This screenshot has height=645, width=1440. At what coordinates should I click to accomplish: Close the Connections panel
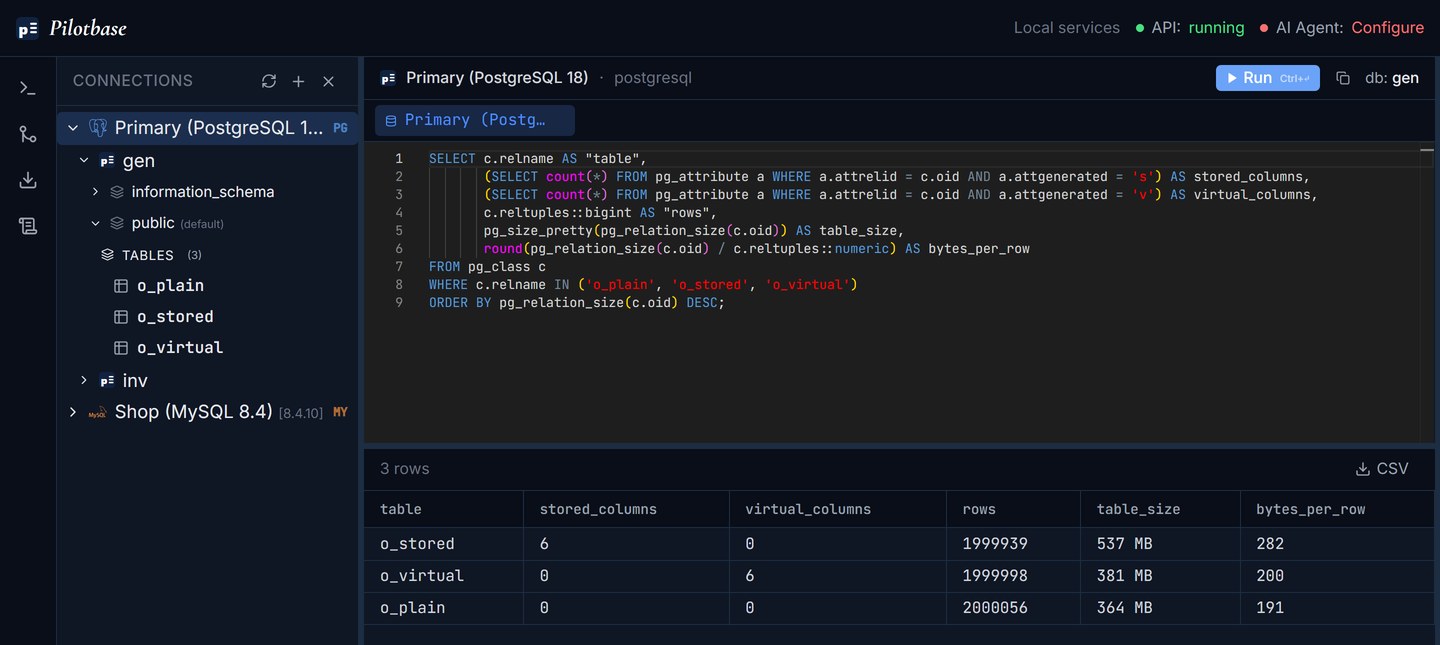click(328, 81)
